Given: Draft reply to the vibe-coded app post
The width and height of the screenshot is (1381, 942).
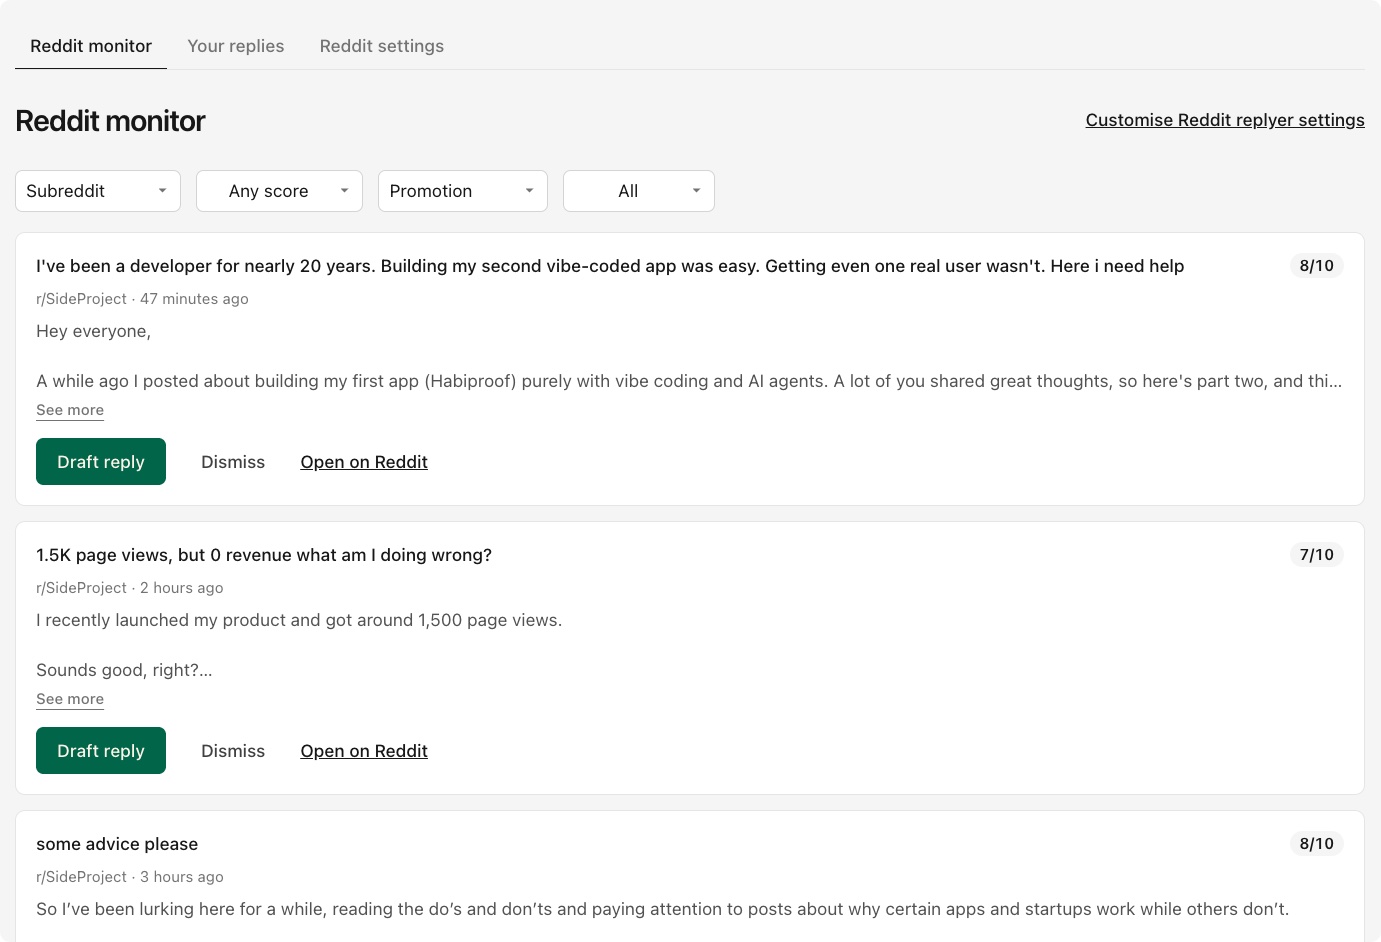Looking at the screenshot, I should point(101,462).
